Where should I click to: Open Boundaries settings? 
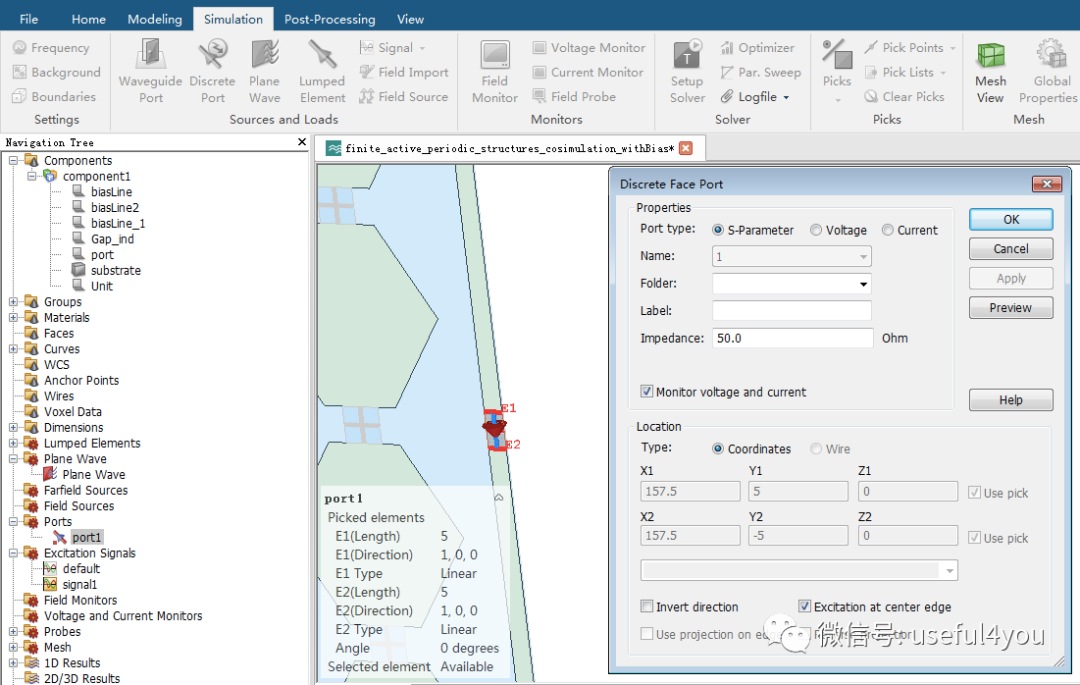(x=54, y=96)
